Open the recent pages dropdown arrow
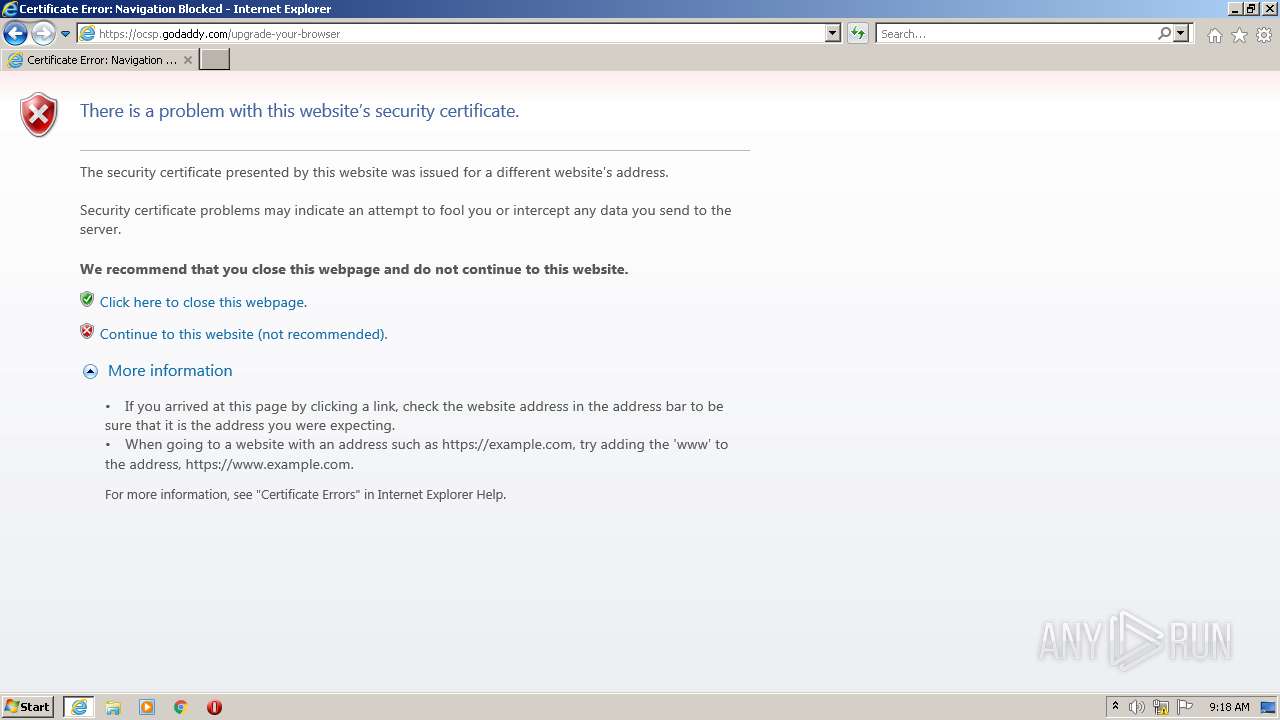 tap(66, 34)
